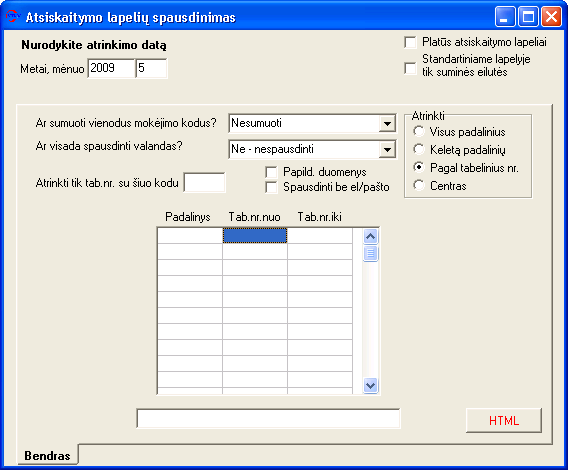Switch to the Bendras tab

pyautogui.click(x=47, y=456)
